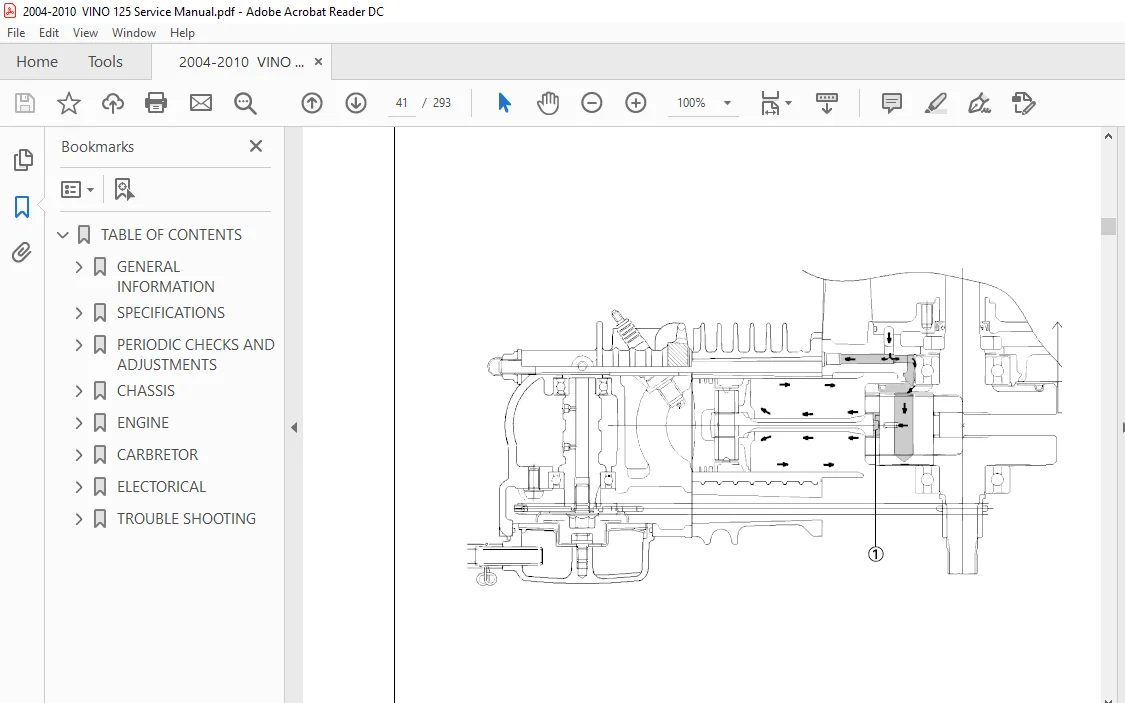Go to the previous page arrow
Viewport: 1125px width, 703px height.
point(312,103)
